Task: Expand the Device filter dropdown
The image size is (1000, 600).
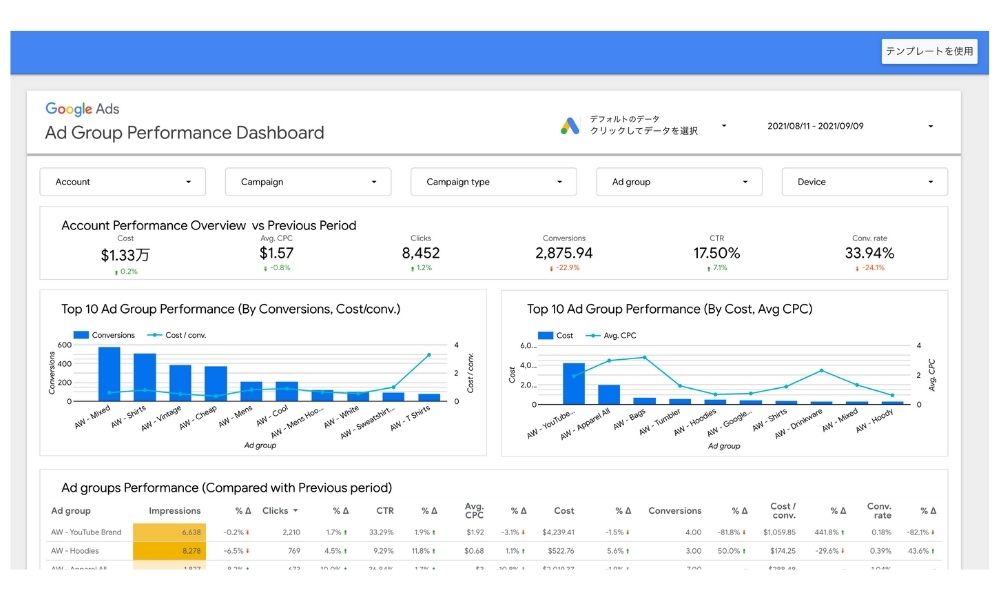Action: [865, 182]
